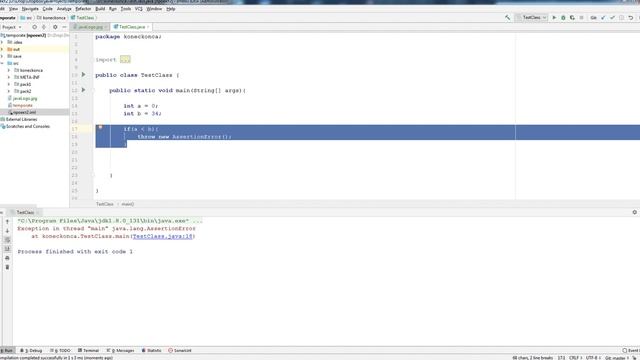Collapse the src folder
Viewport: 640px width, 360px height.
click(2, 63)
